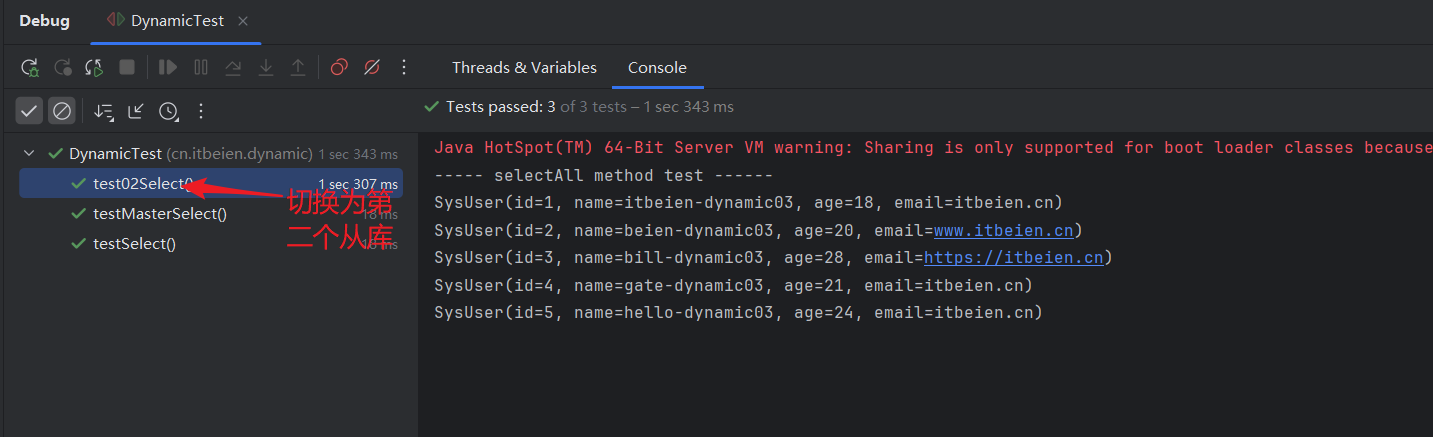Open the test sort options
Screen dimensions: 1433x437
point(103,111)
